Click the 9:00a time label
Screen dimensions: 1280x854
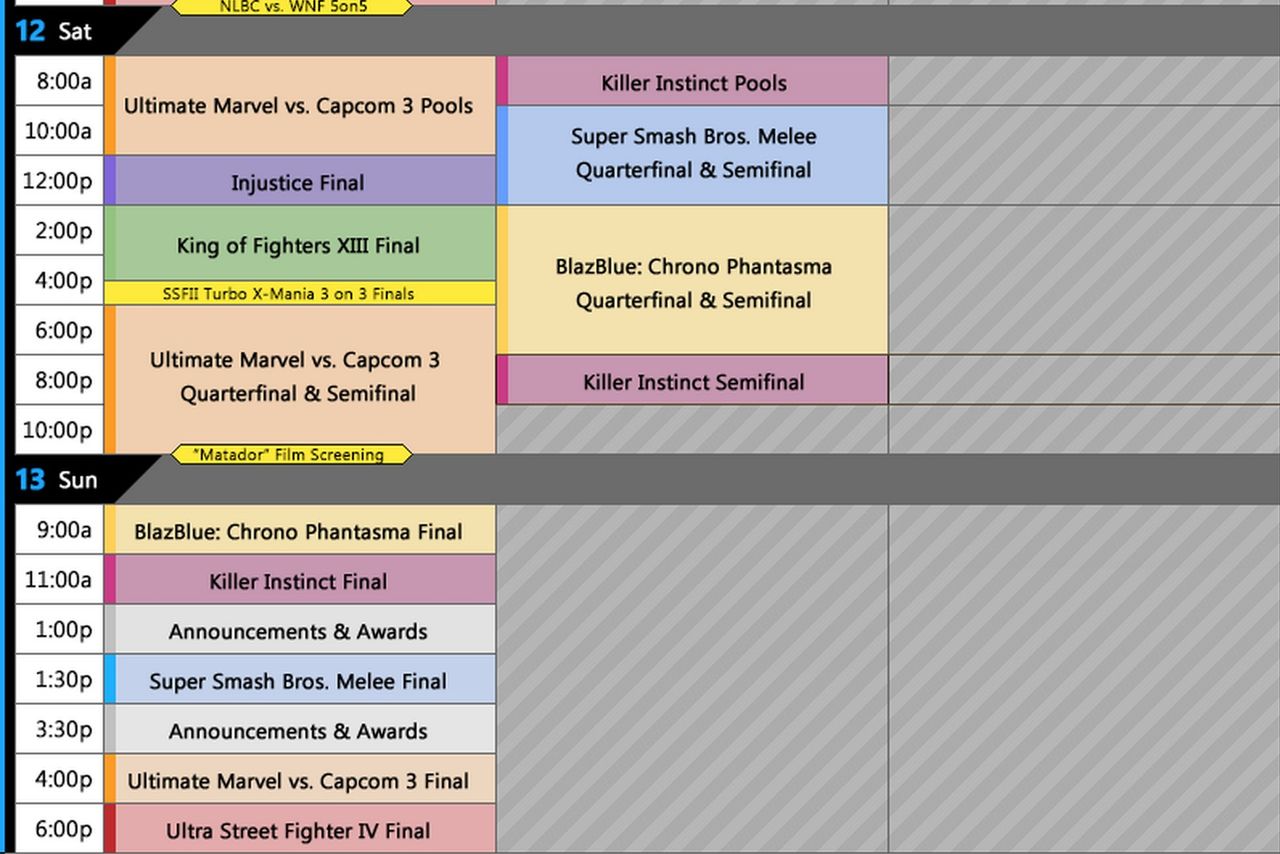coord(64,530)
